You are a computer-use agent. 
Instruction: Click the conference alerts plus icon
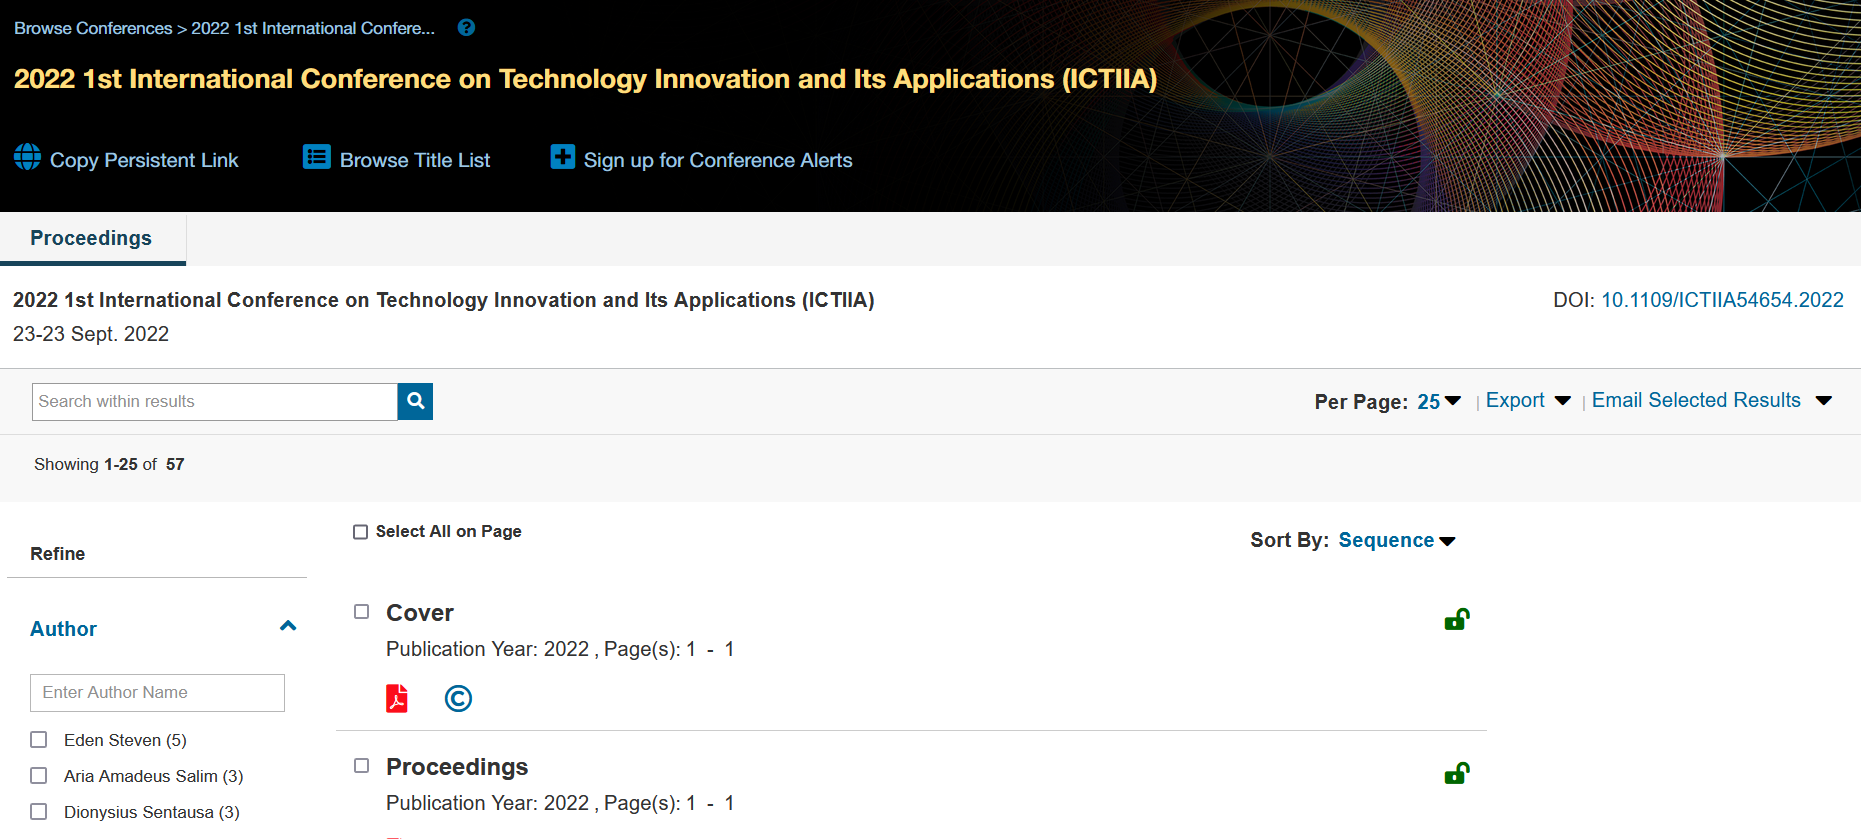[x=563, y=157]
